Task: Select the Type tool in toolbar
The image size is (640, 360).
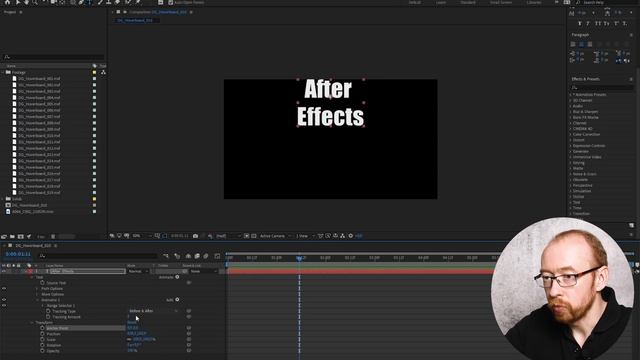Action: [x=90, y=2]
